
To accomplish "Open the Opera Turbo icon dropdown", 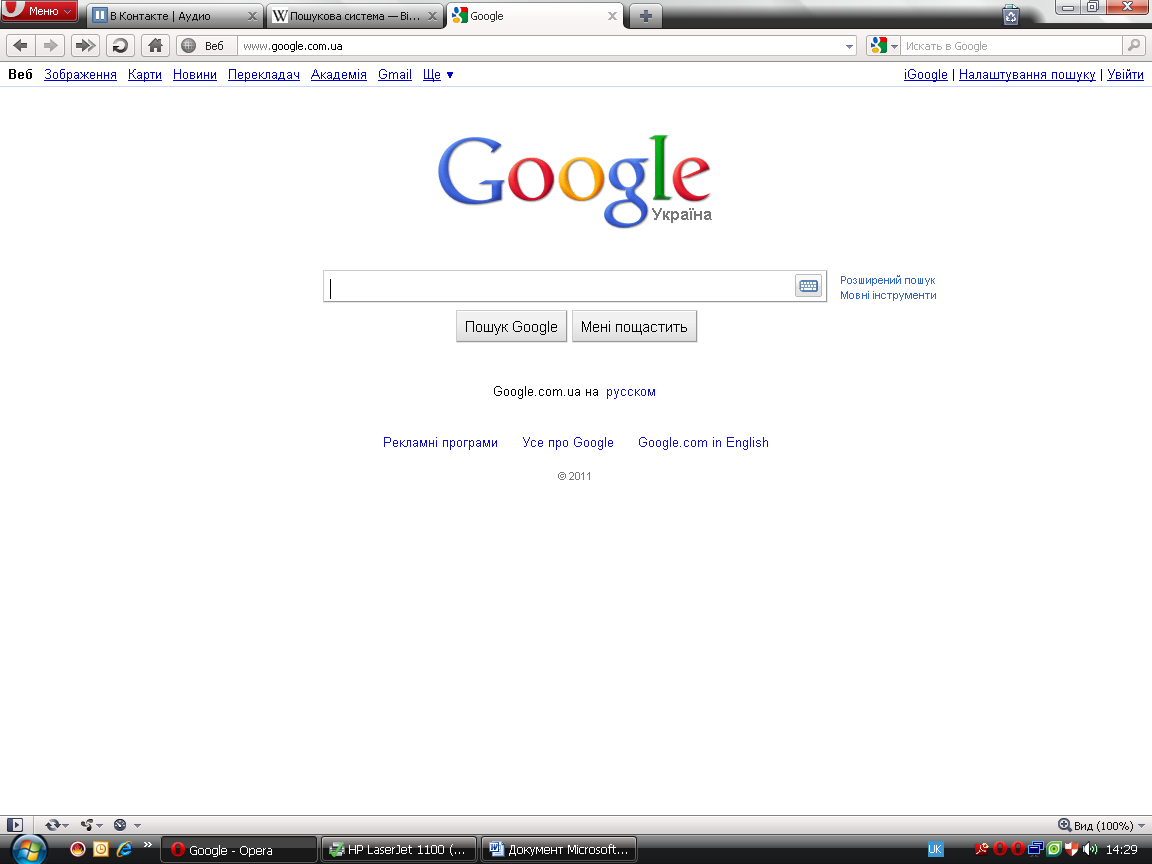I will point(126,825).
